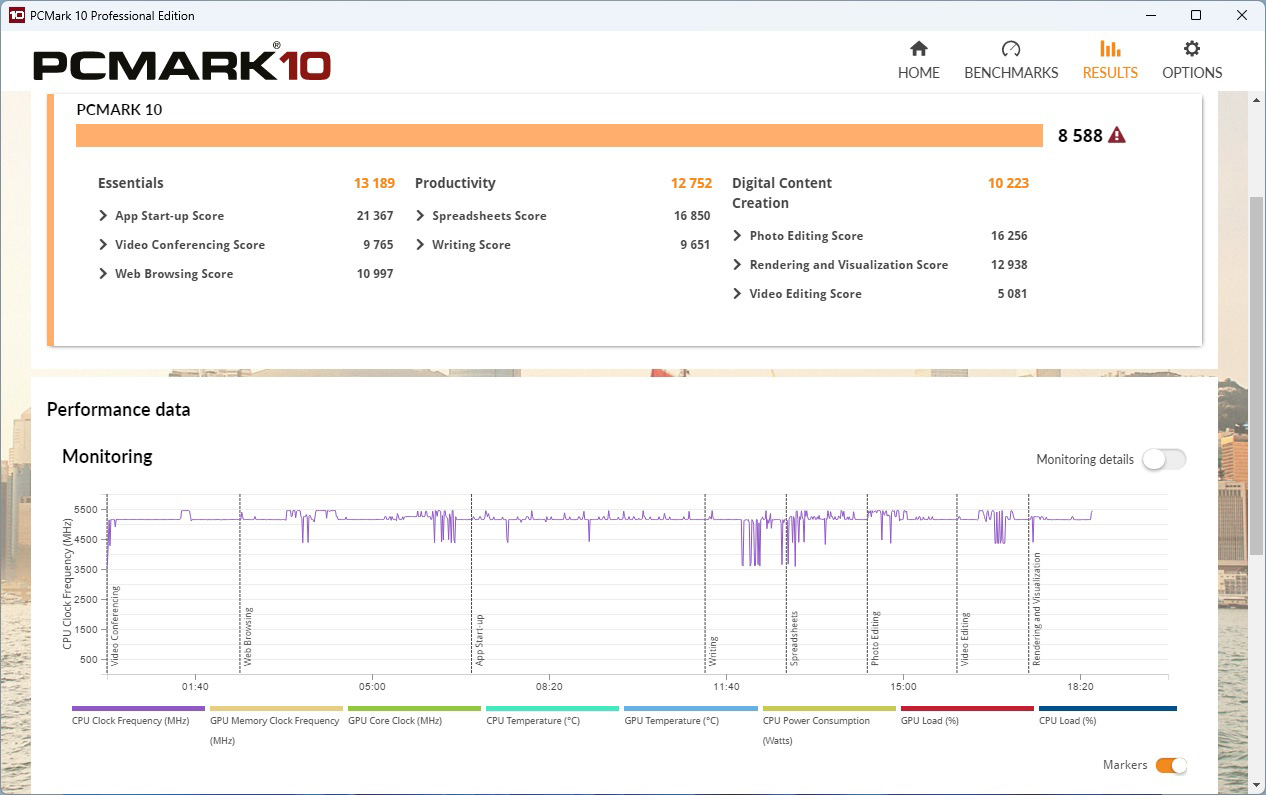This screenshot has width=1266, height=795.
Task: Click the Video Conferencing chart marker
Action: click(x=115, y=626)
